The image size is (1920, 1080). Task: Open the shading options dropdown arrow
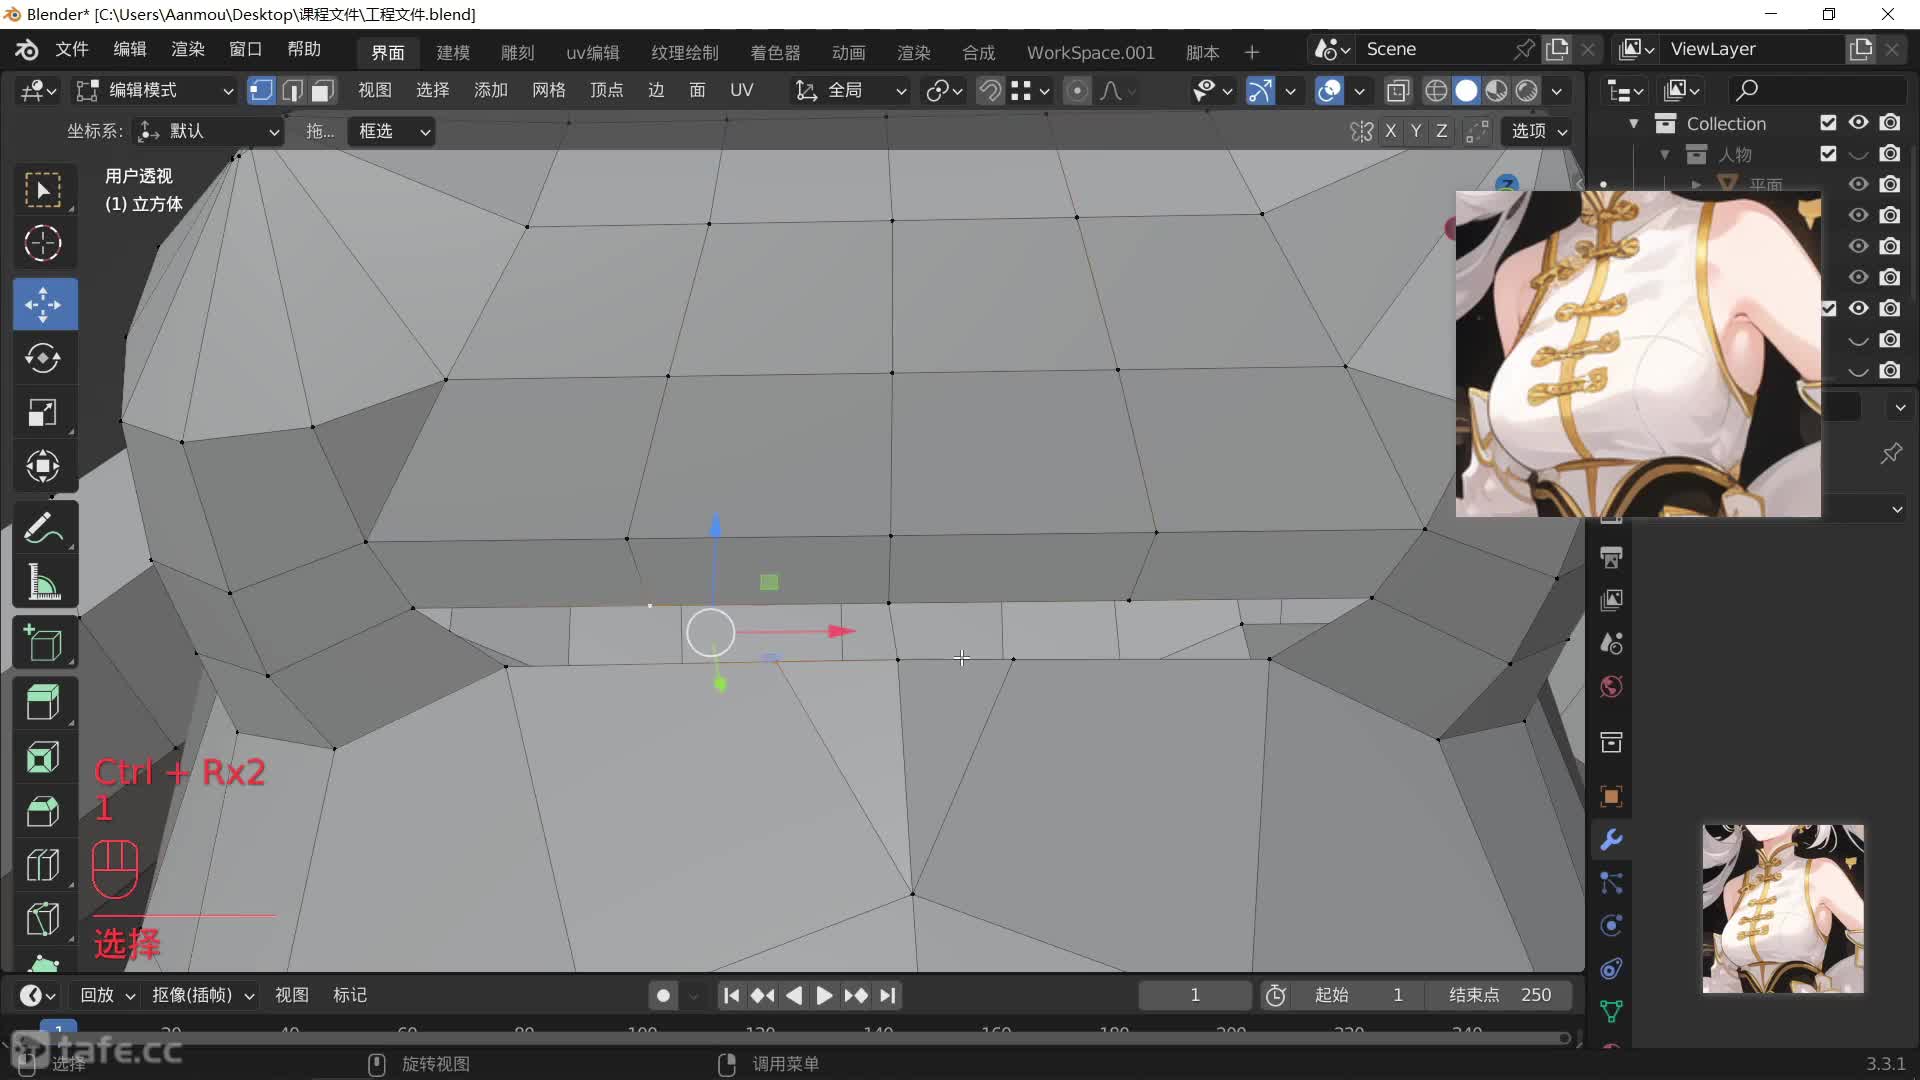click(x=1556, y=91)
